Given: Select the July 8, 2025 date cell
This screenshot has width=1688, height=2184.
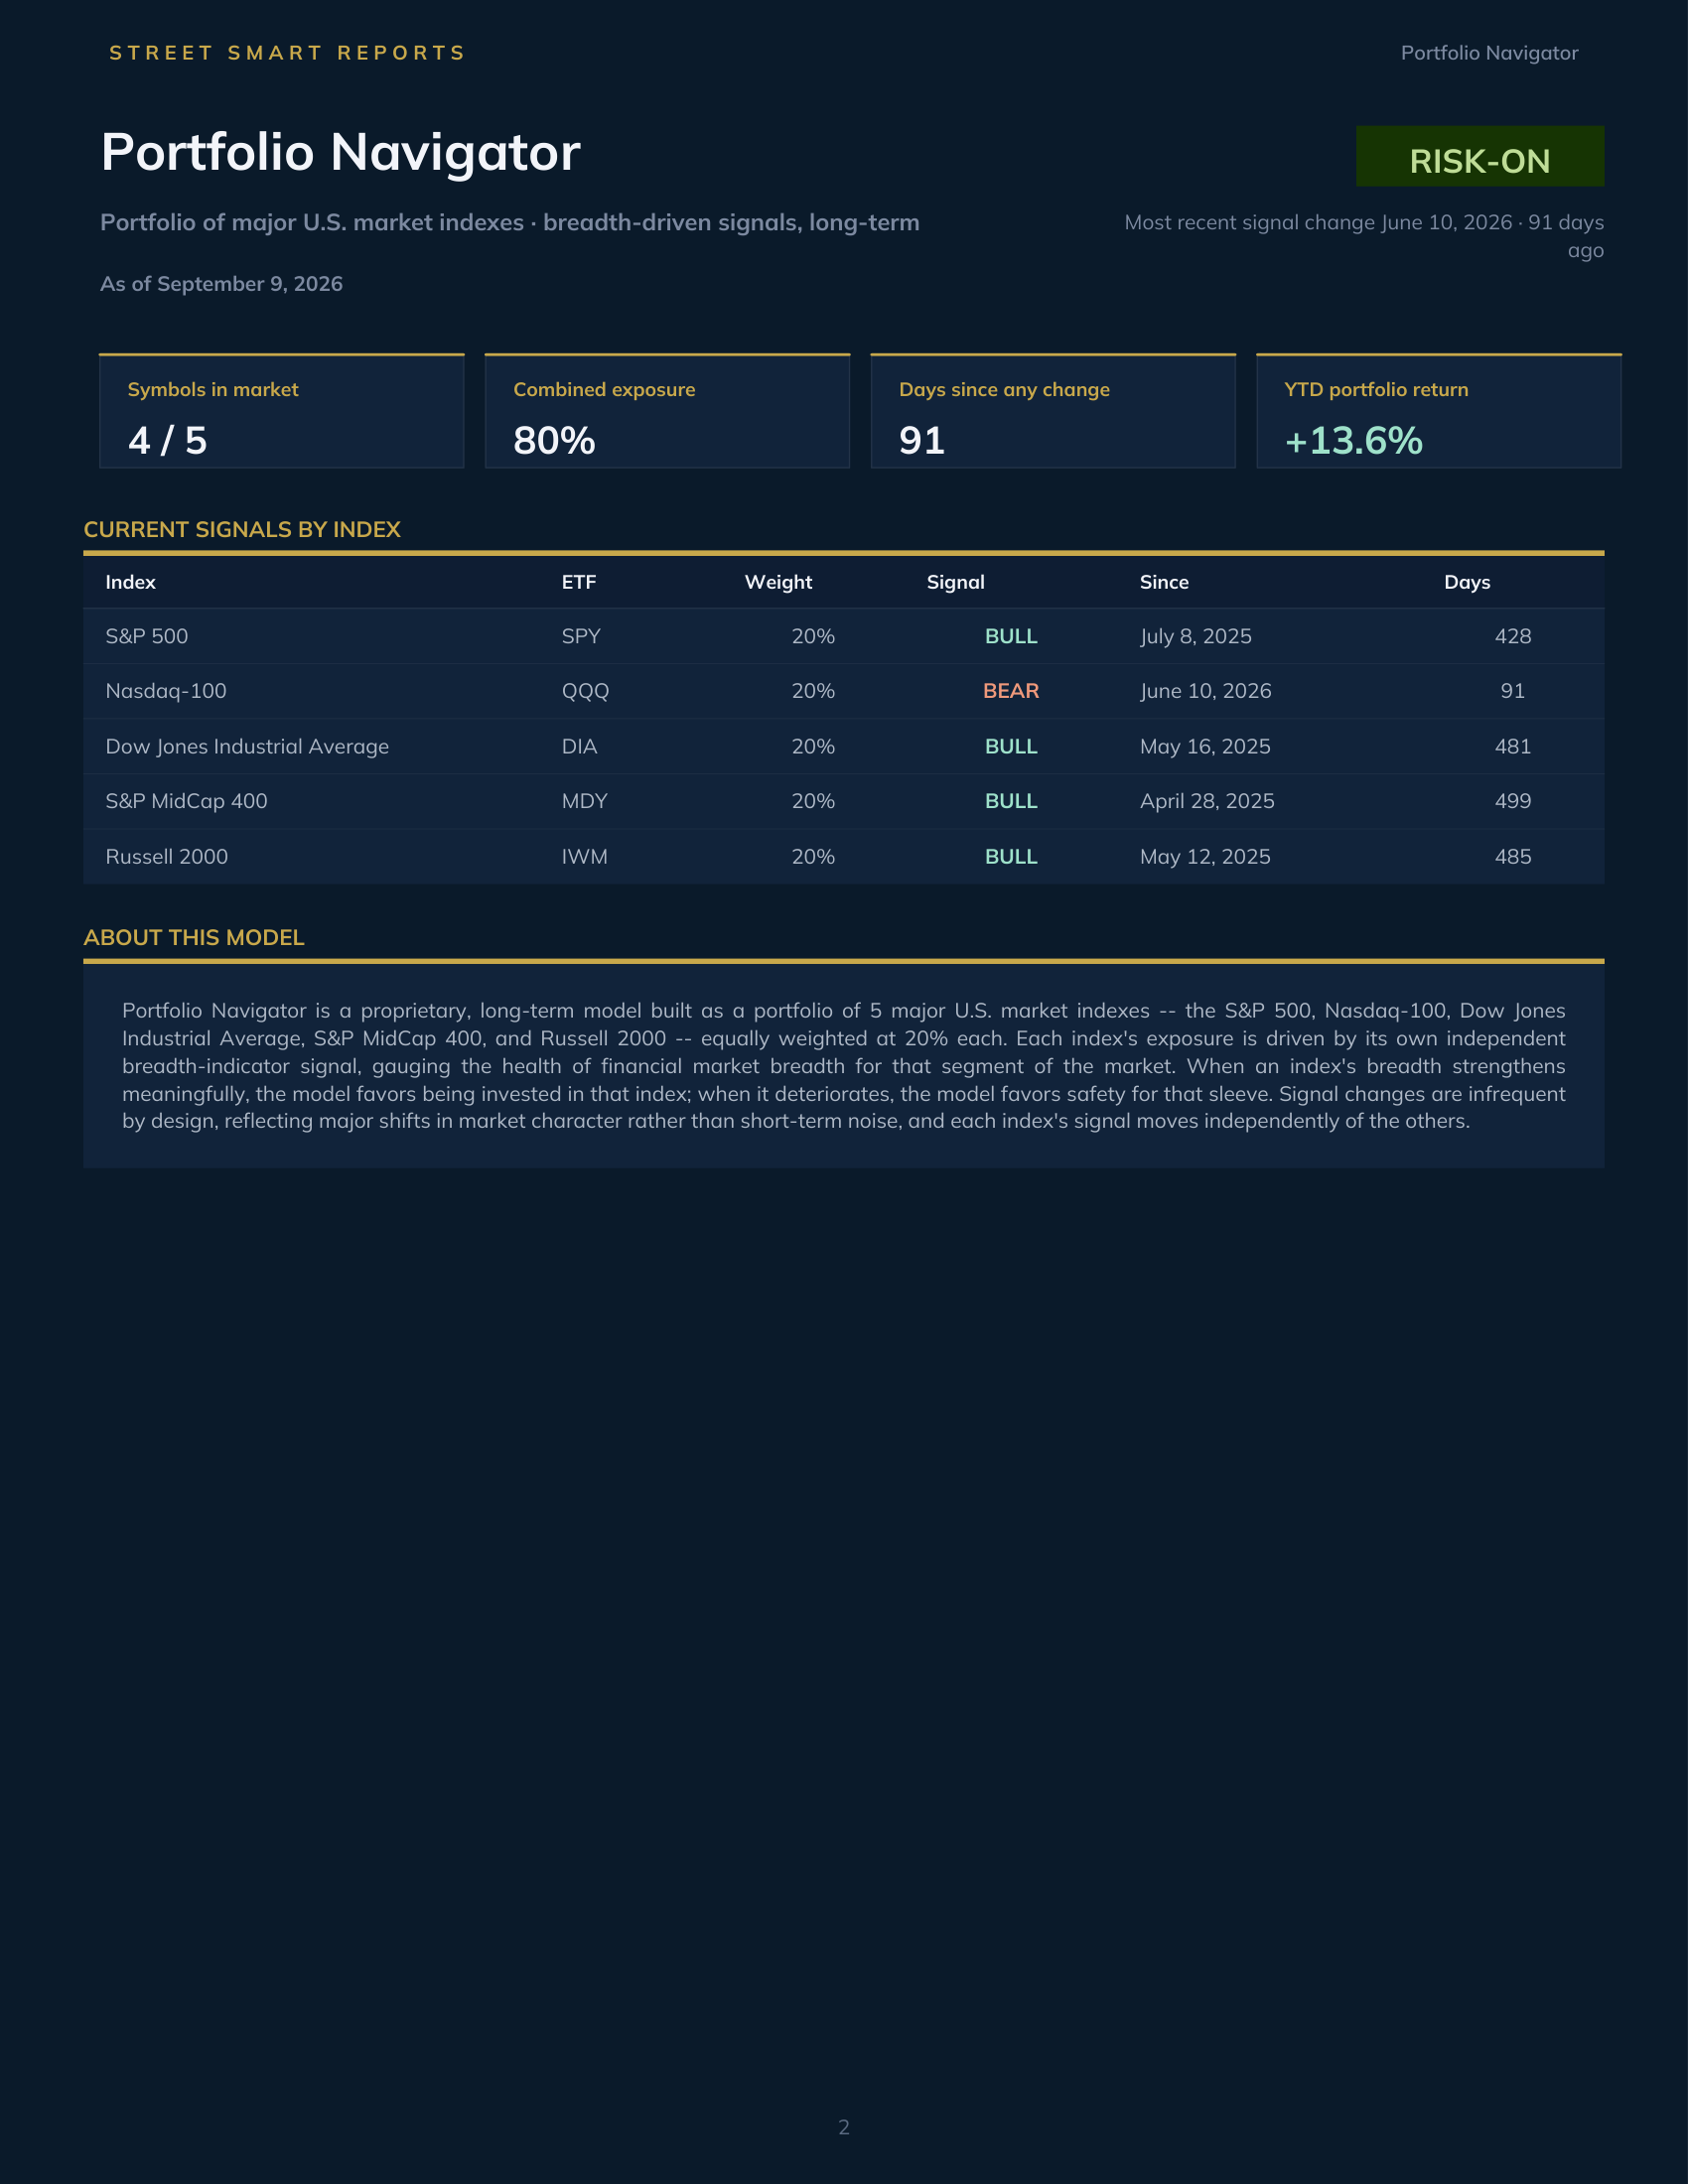Looking at the screenshot, I should coord(1195,636).
